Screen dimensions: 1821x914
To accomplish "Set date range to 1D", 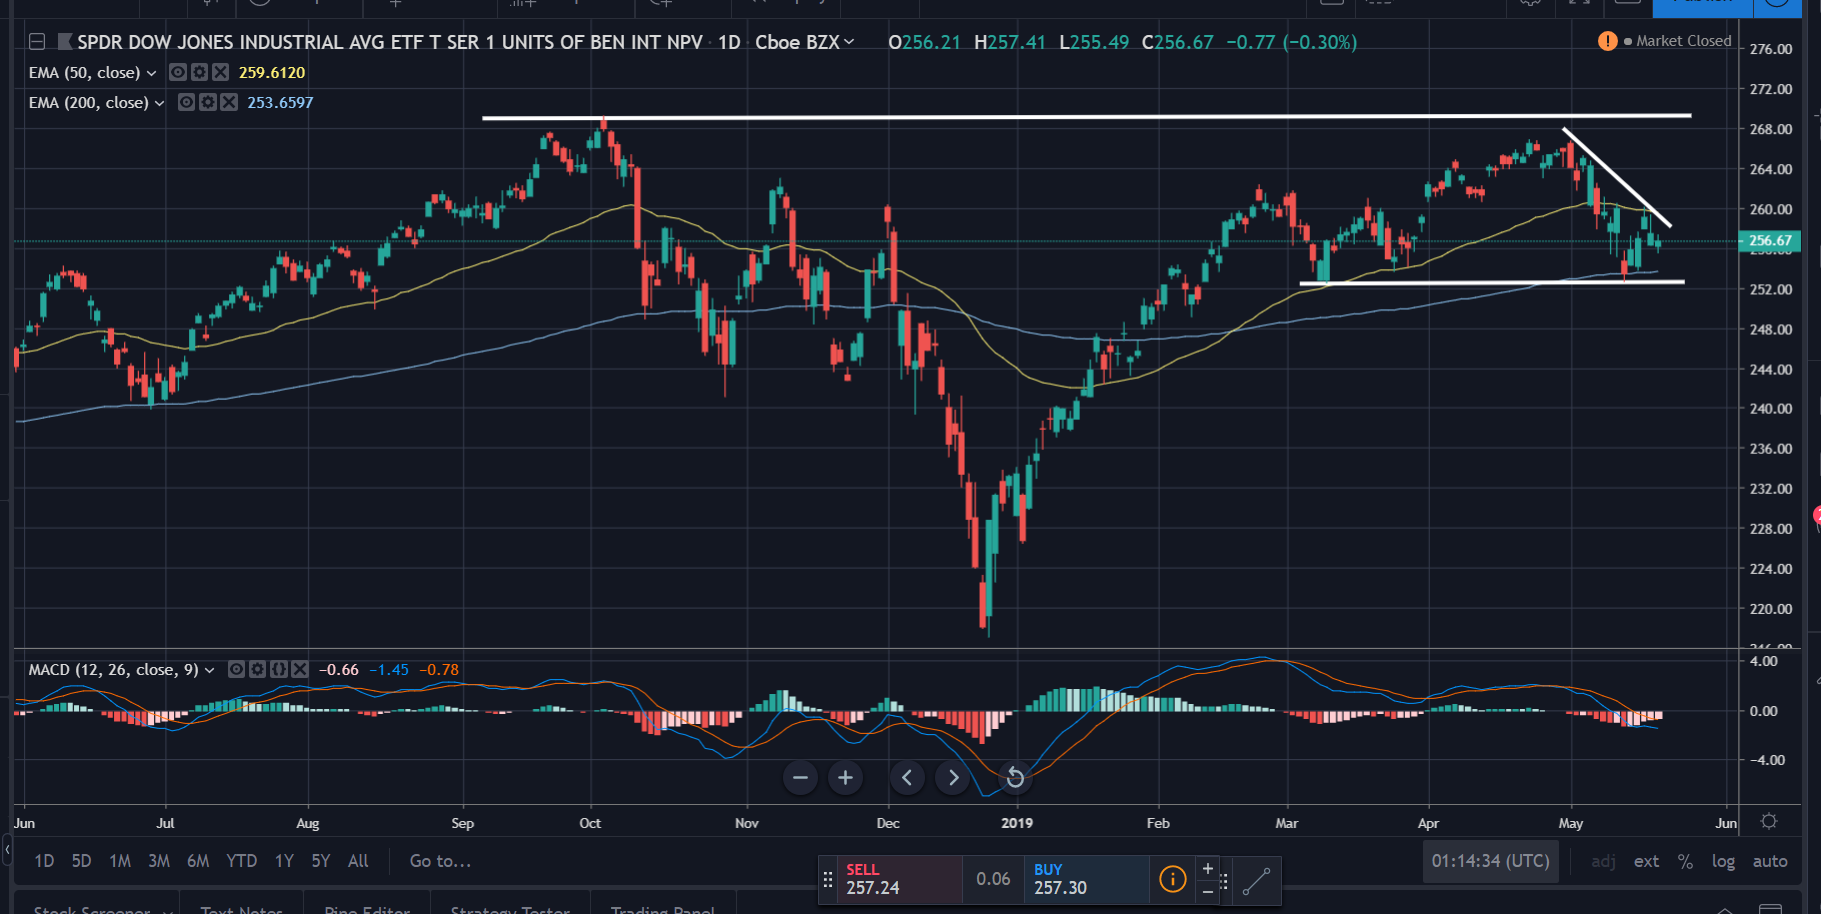I will (44, 861).
